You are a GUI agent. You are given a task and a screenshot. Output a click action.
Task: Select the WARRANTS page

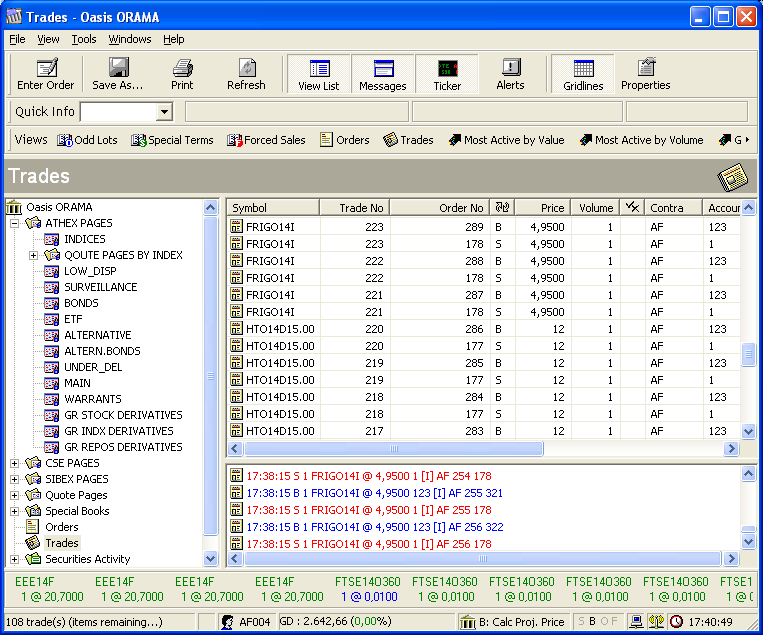[93, 399]
